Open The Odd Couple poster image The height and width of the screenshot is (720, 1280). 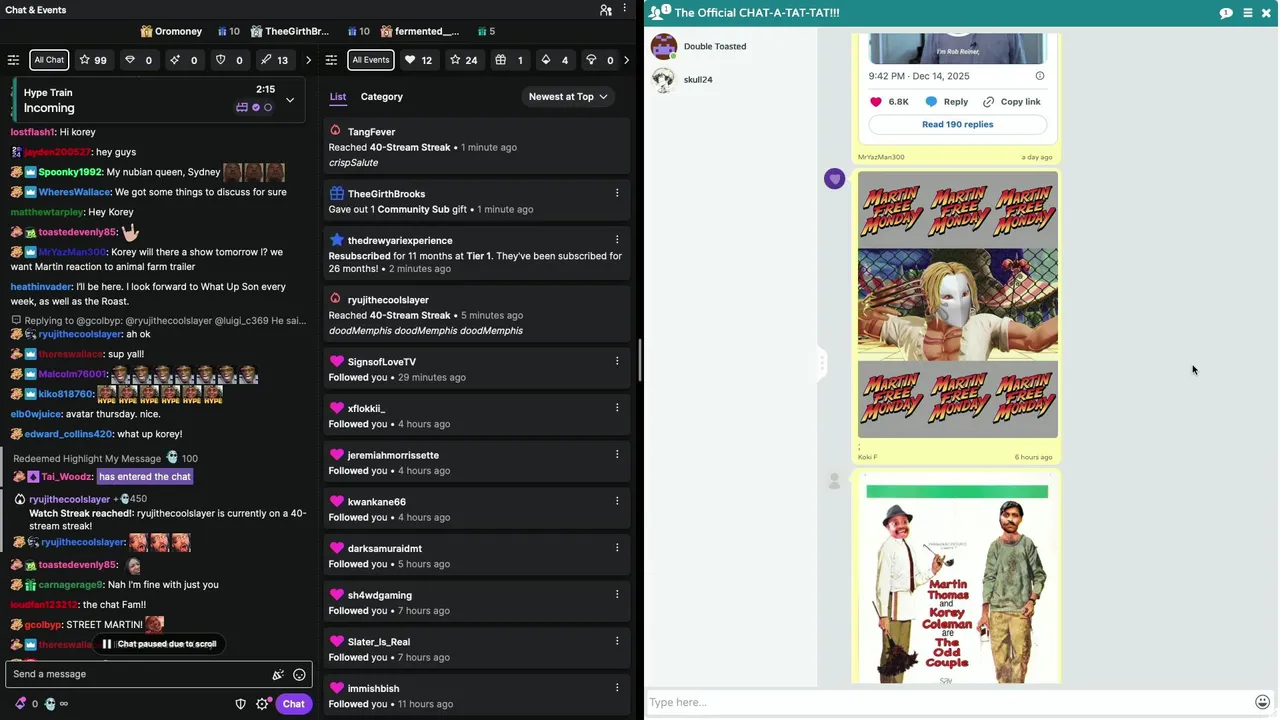point(957,580)
